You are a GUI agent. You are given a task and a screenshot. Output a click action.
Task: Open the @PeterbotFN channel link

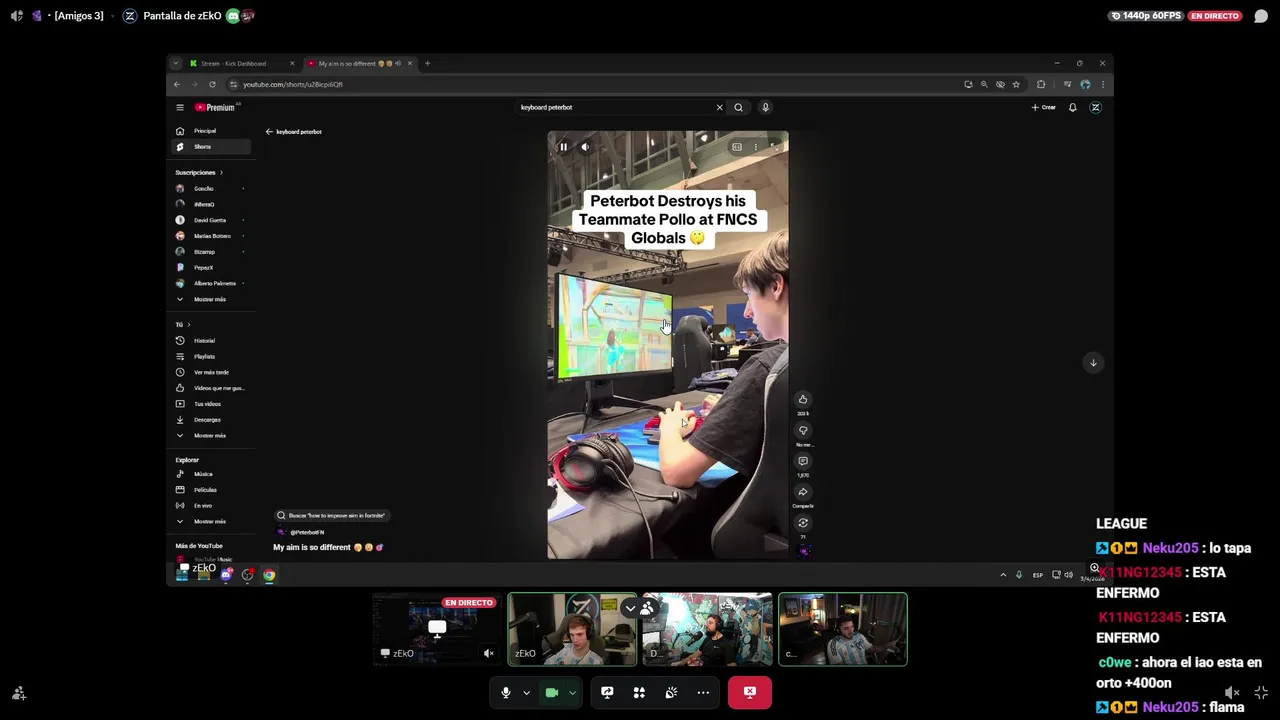(x=307, y=532)
